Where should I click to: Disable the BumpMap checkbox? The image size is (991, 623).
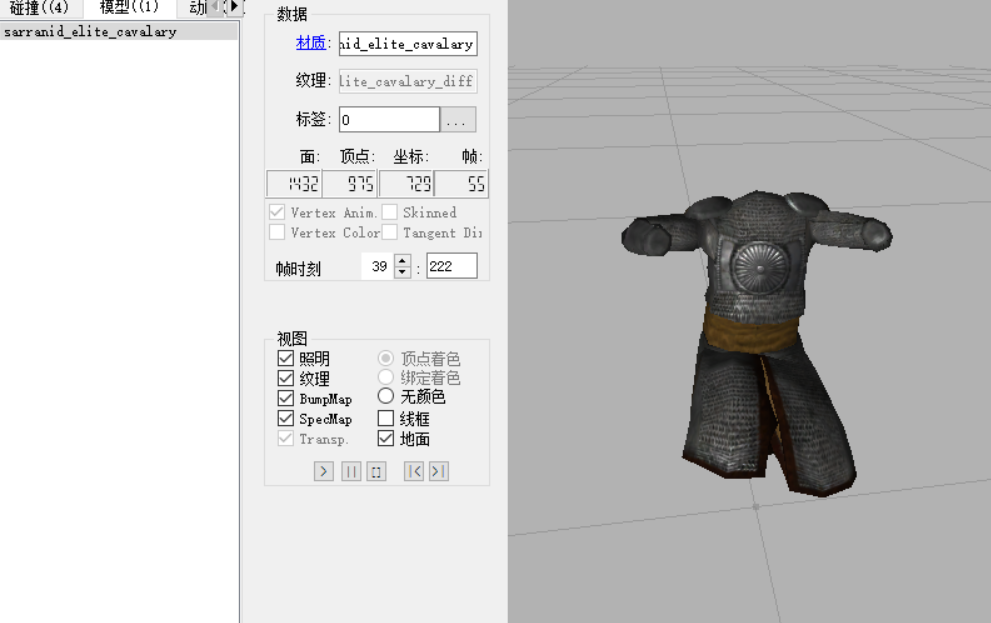[x=285, y=399]
